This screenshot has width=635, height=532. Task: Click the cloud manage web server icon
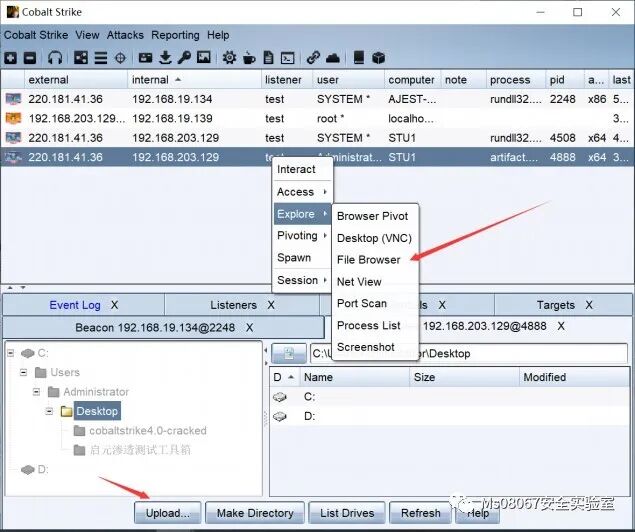[x=333, y=58]
